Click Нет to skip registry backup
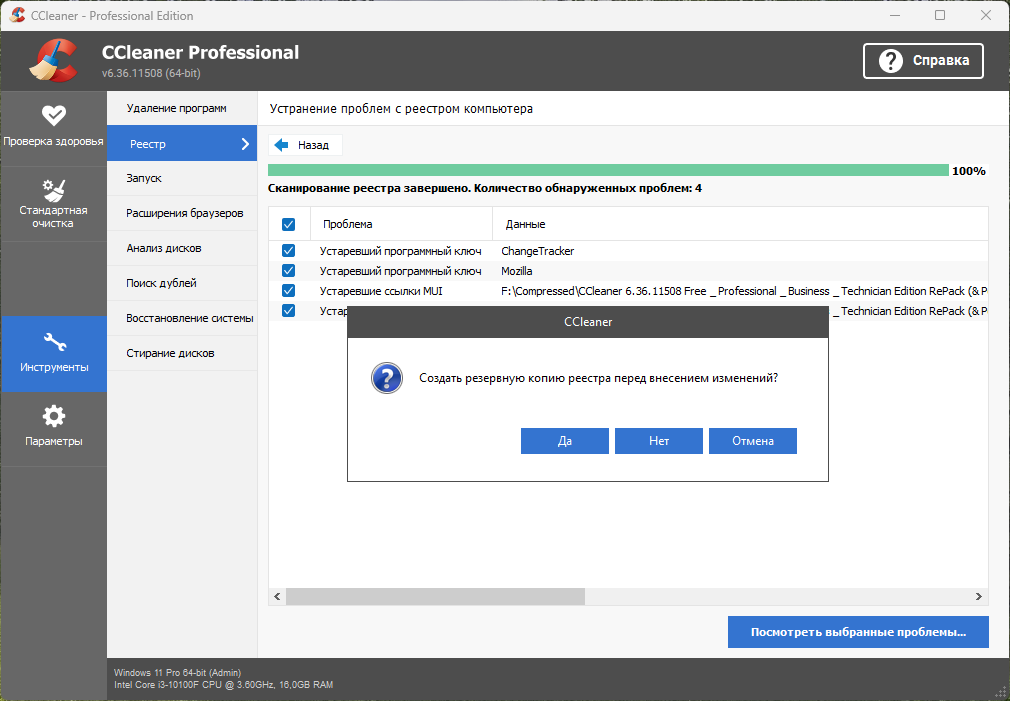 (x=659, y=441)
